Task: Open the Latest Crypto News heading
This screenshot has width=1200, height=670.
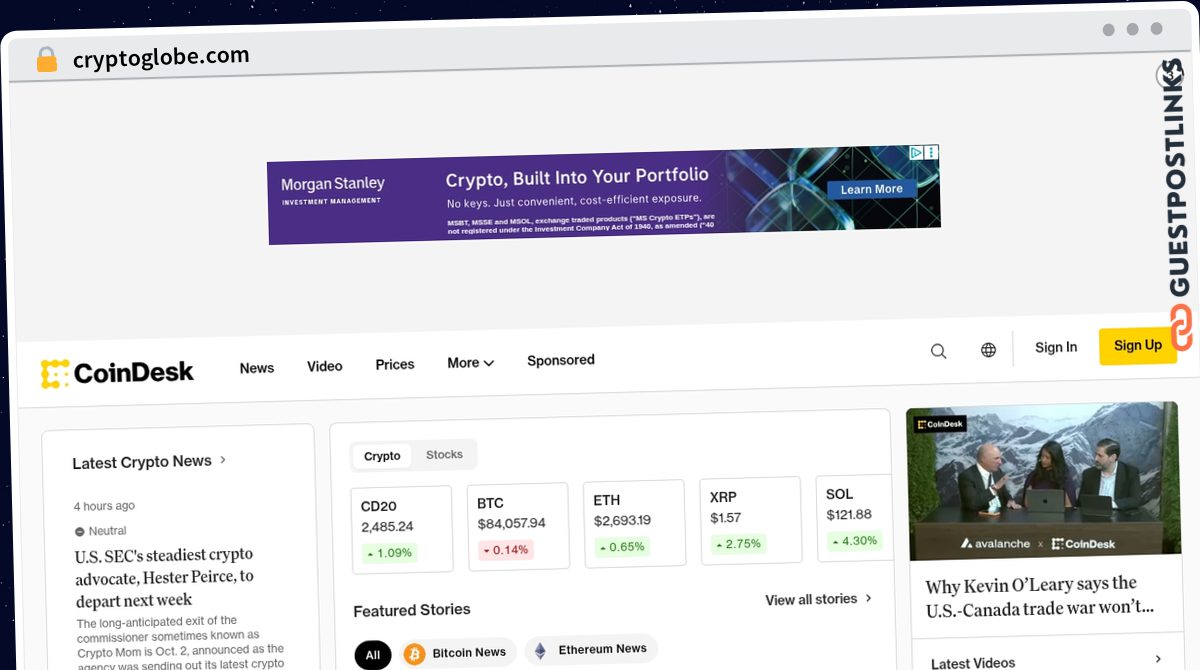Action: coord(142,462)
